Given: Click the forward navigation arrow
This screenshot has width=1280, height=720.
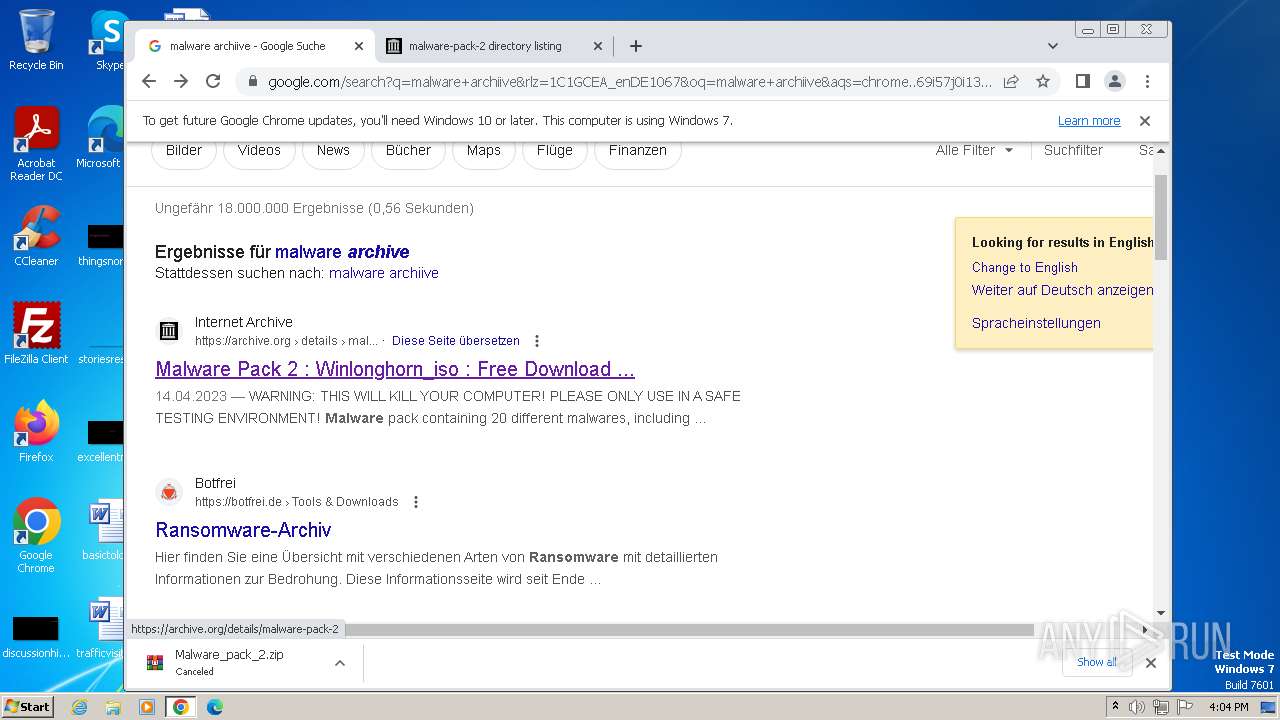Looking at the screenshot, I should pos(181,81).
